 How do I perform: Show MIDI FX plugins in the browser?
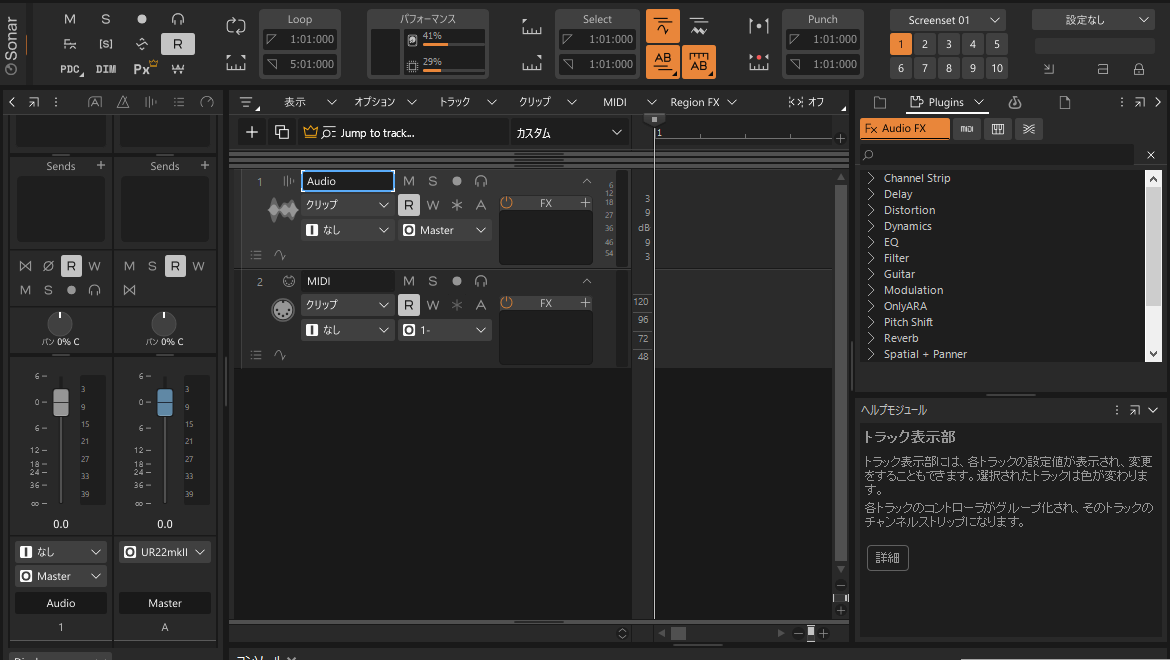coord(967,129)
